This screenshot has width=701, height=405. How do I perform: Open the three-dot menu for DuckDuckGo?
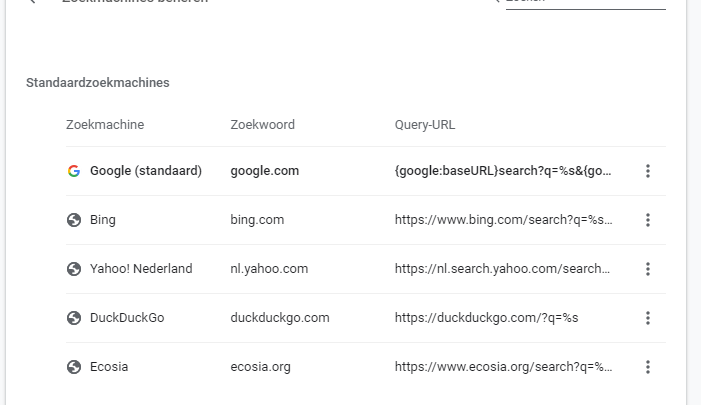point(647,318)
